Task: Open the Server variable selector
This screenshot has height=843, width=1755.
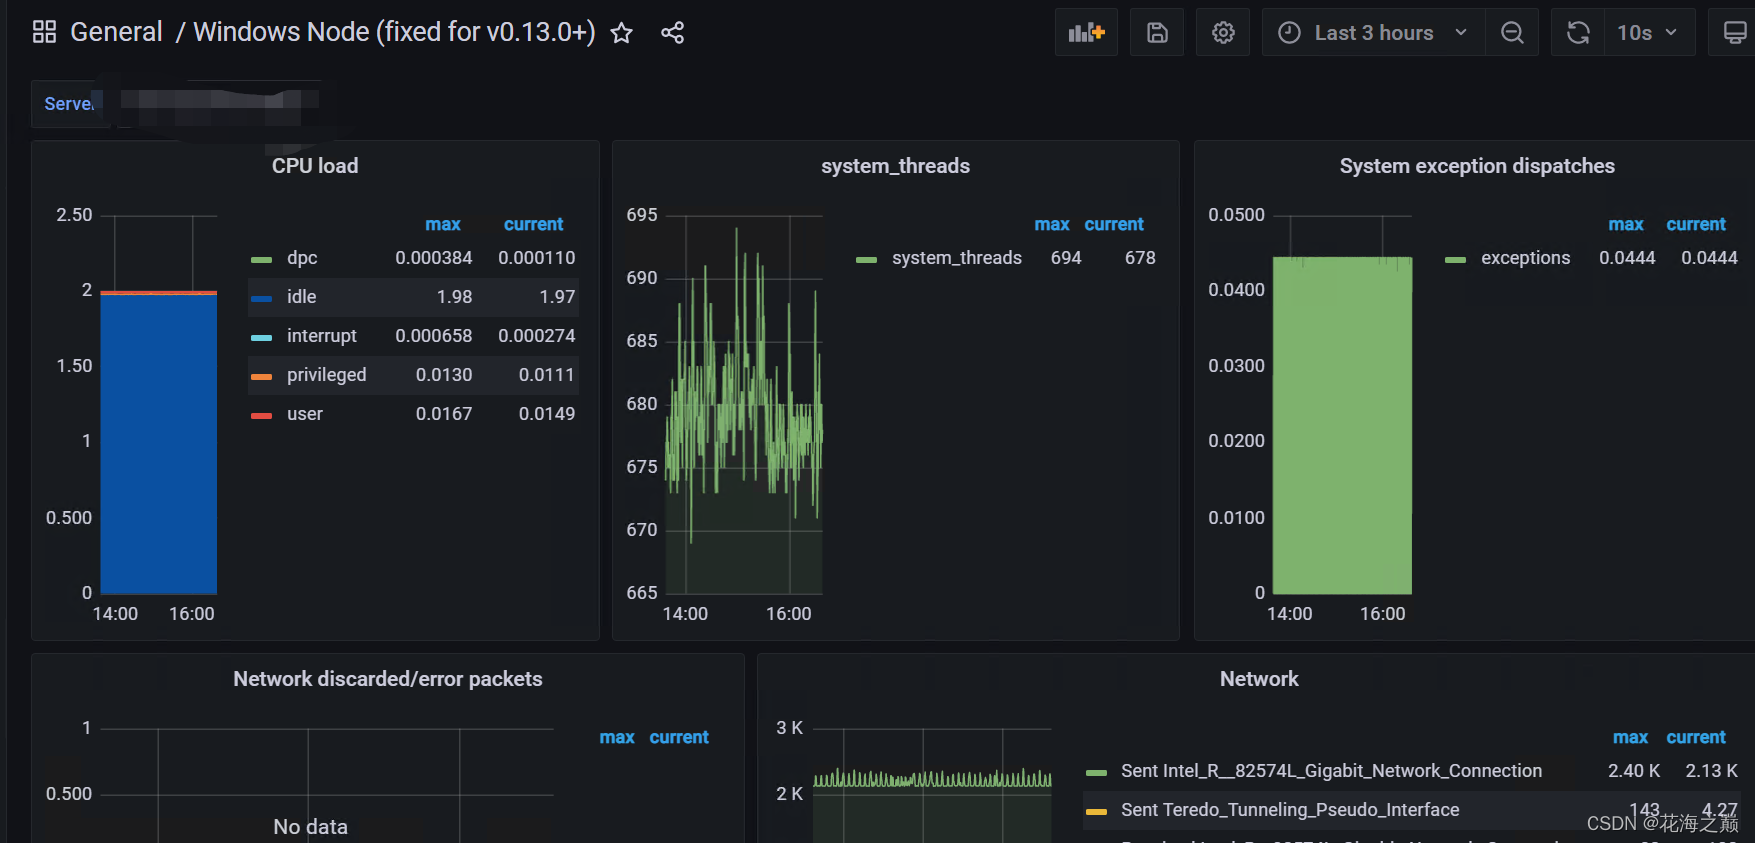Action: click(69, 103)
